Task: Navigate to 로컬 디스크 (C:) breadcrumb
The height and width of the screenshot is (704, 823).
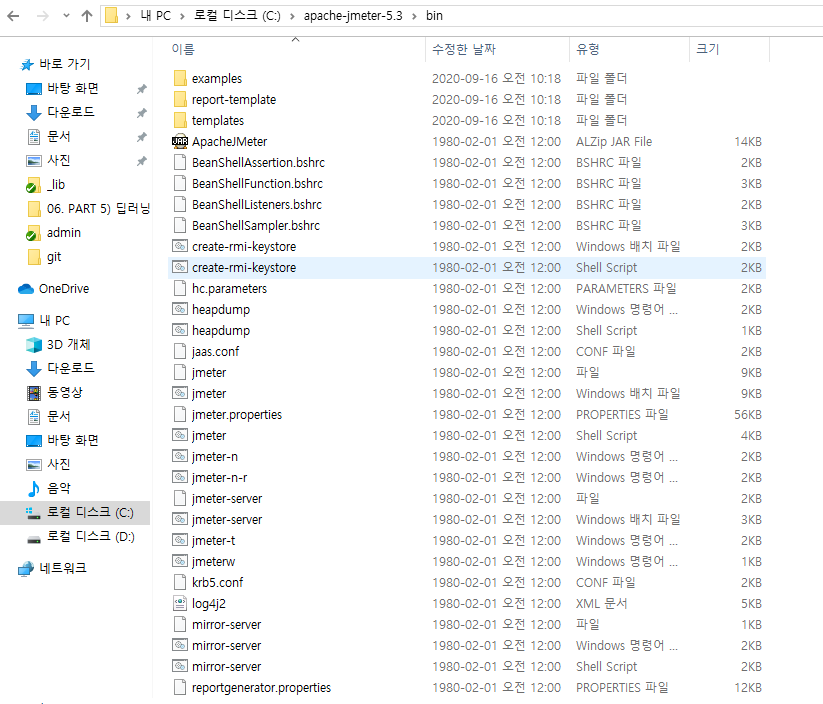Action: 237,16
